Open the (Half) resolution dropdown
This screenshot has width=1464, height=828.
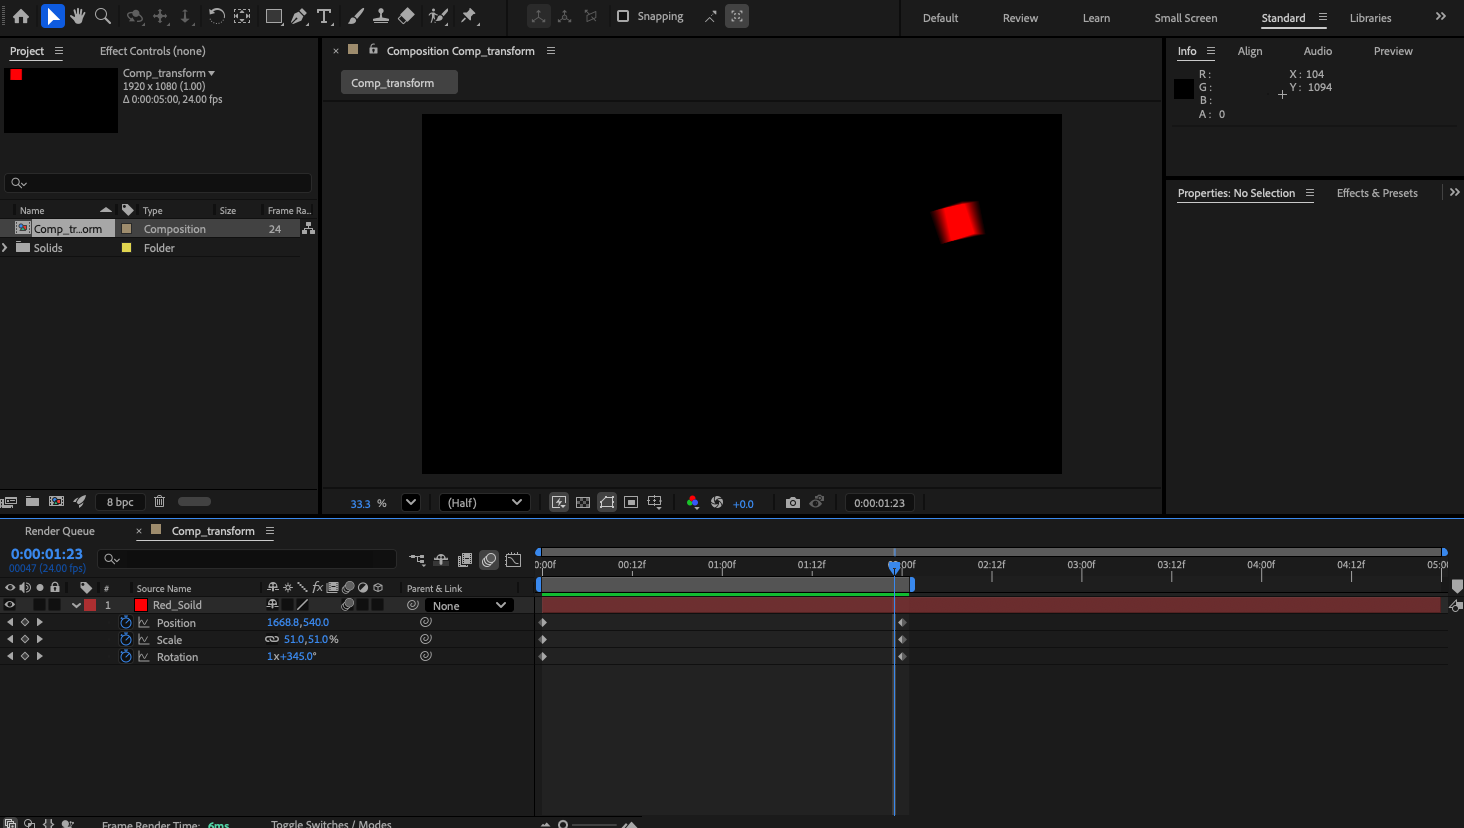point(484,502)
